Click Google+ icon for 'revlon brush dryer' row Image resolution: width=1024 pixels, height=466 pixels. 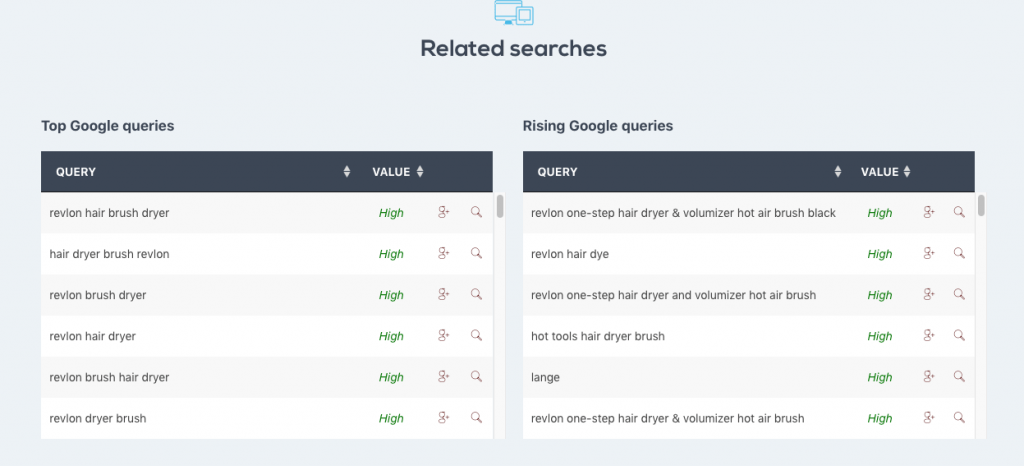[443, 294]
